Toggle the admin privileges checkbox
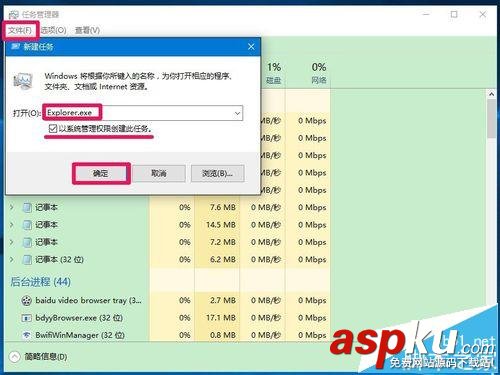The width and height of the screenshot is (500, 375). 53,129
